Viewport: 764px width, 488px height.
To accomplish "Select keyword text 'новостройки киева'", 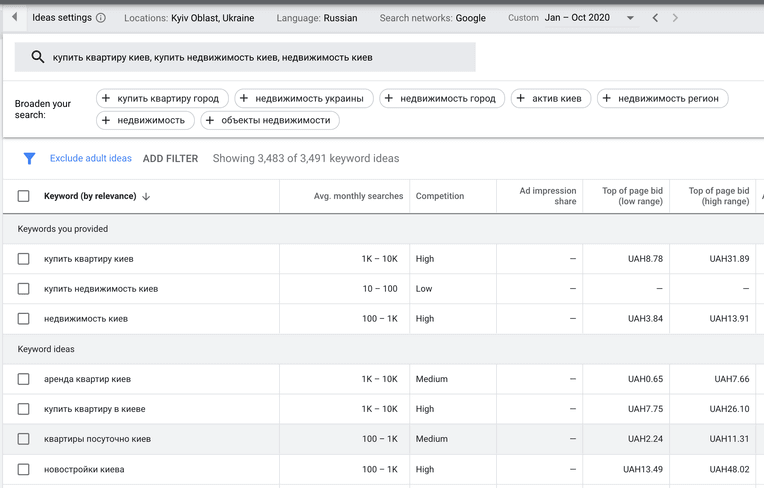I will coord(84,469).
